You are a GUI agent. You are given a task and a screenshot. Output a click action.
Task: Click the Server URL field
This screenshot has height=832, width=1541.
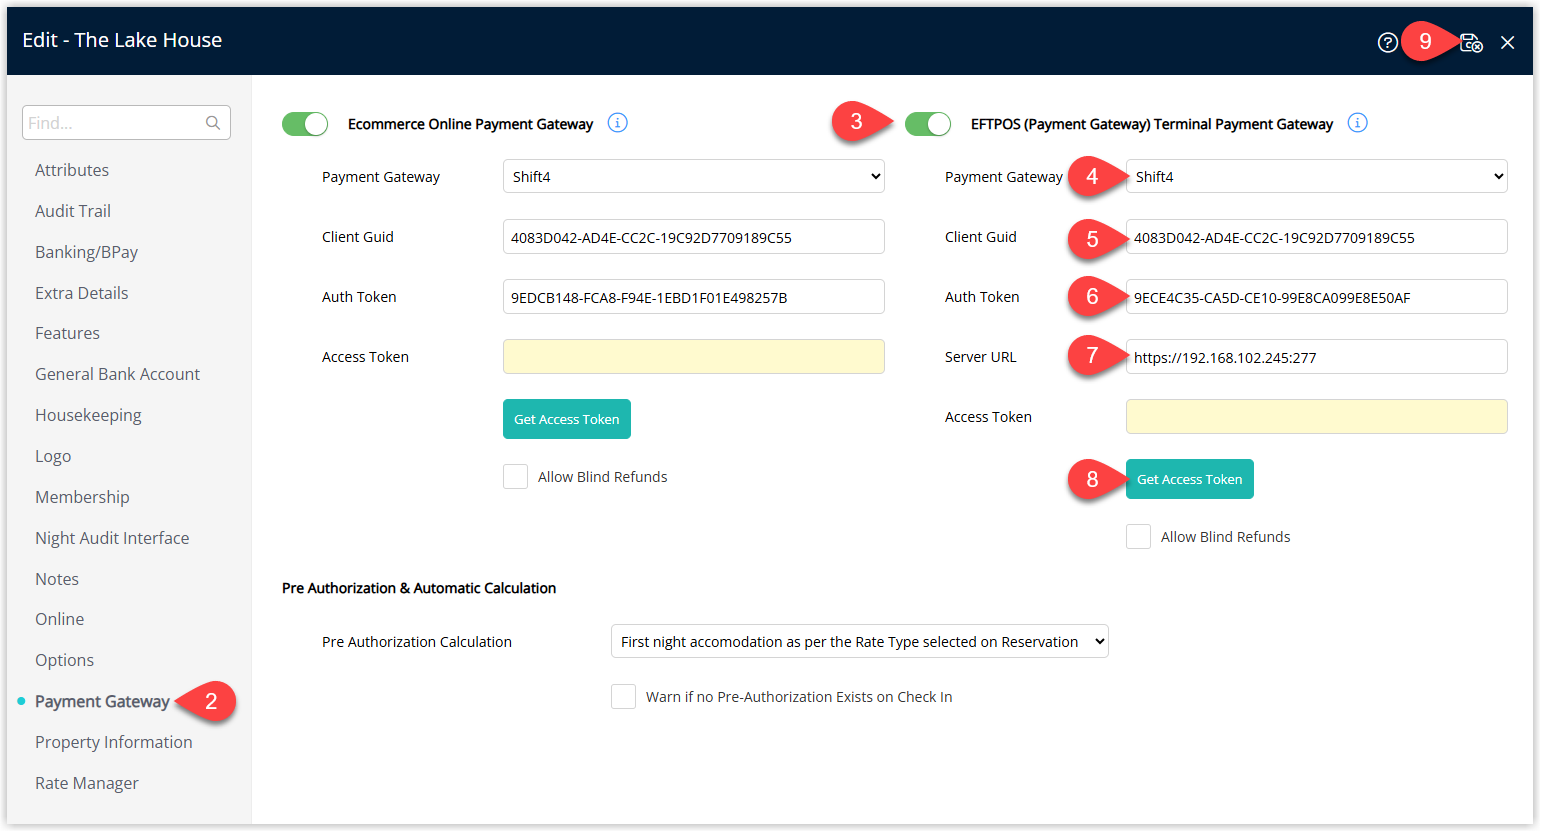[1316, 357]
